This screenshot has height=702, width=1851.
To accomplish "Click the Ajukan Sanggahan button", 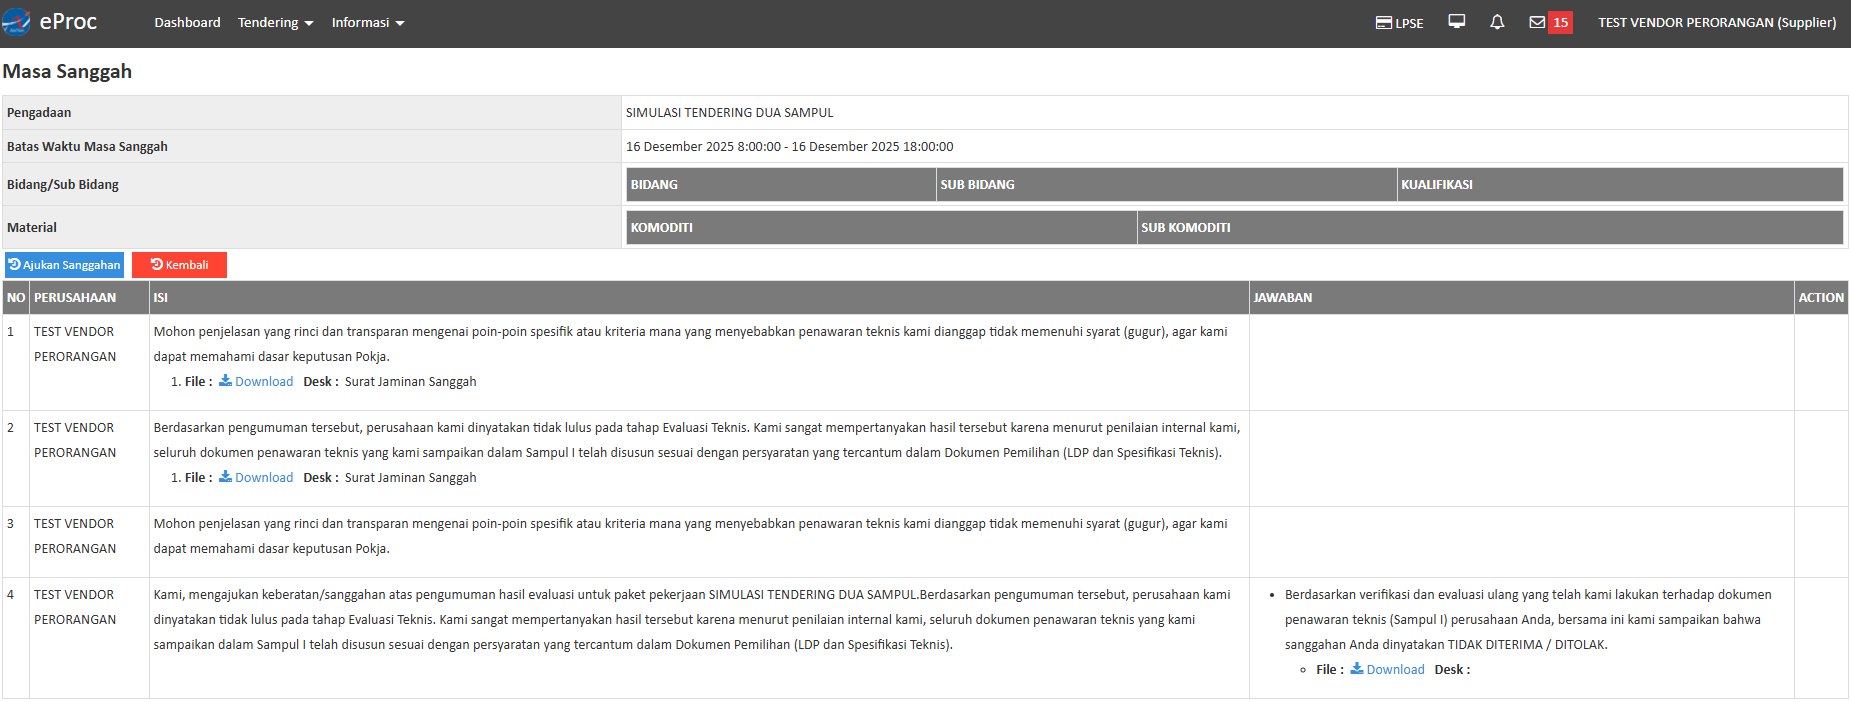I will pos(64,265).
